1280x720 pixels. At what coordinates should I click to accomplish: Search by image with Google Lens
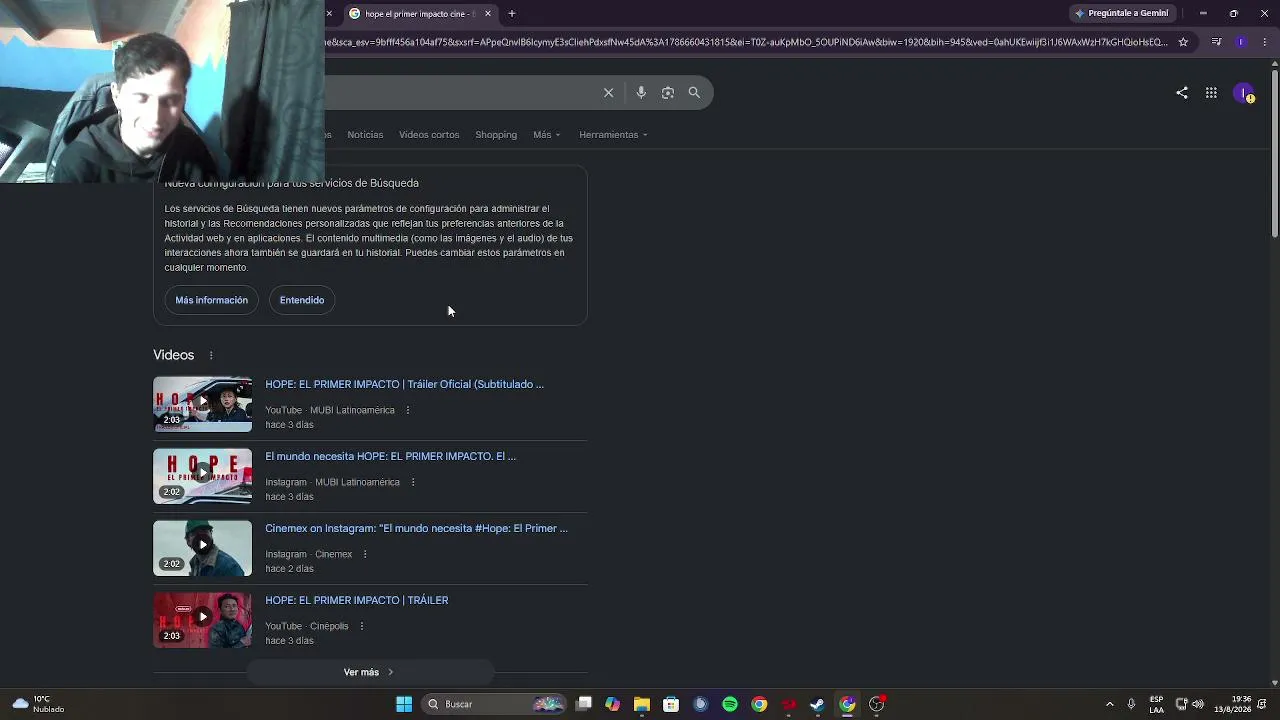(x=668, y=93)
